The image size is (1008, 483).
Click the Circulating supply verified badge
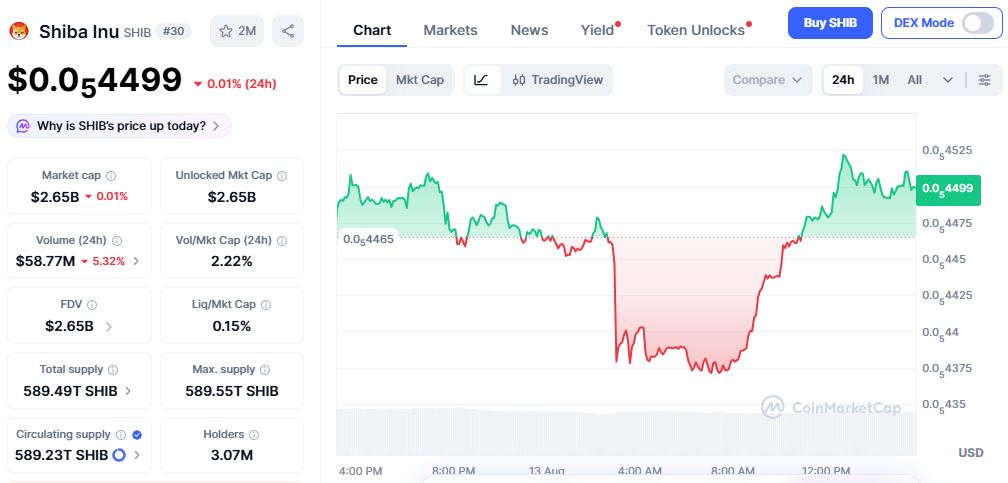[x=137, y=435]
